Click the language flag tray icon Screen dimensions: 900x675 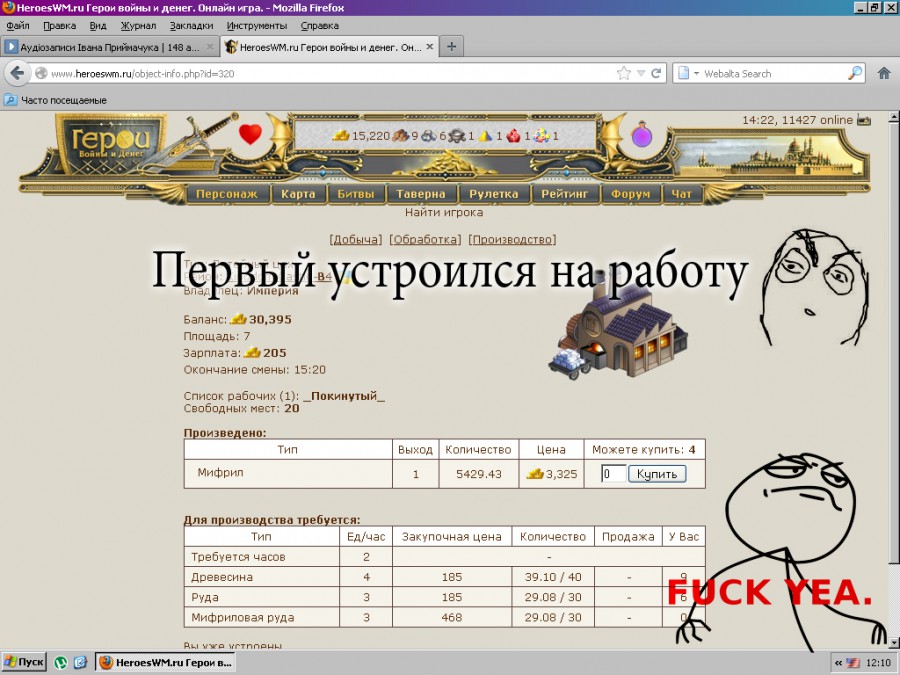[852, 662]
